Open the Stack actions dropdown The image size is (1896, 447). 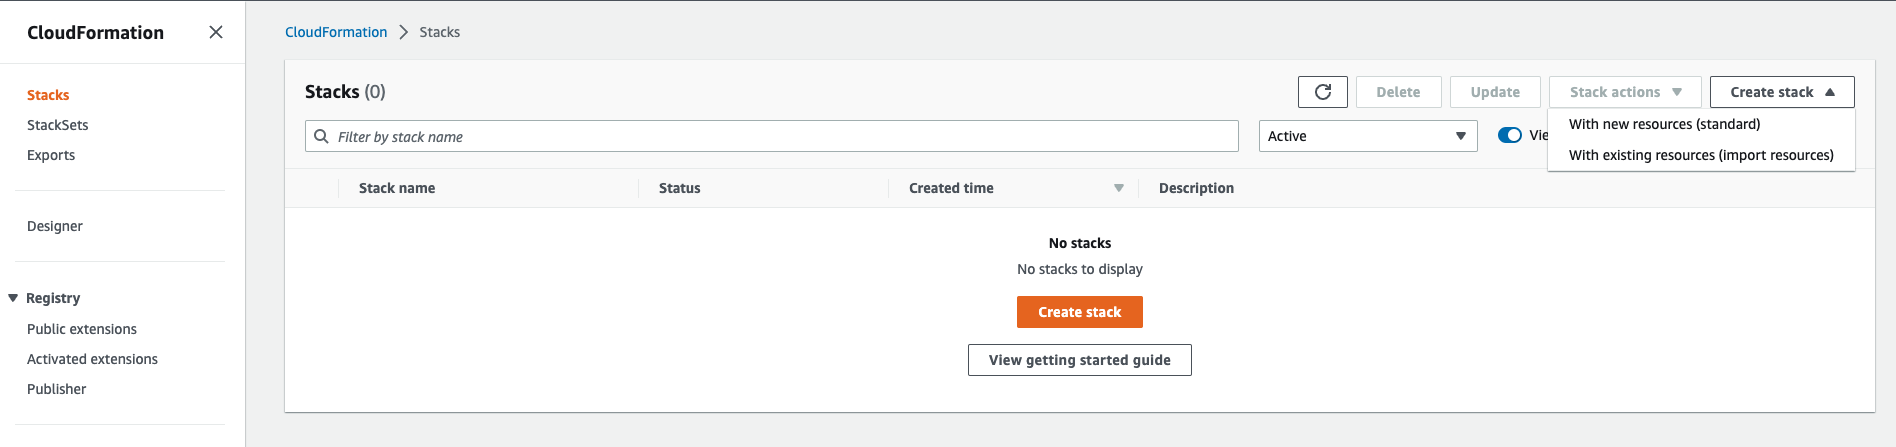(x=1624, y=92)
